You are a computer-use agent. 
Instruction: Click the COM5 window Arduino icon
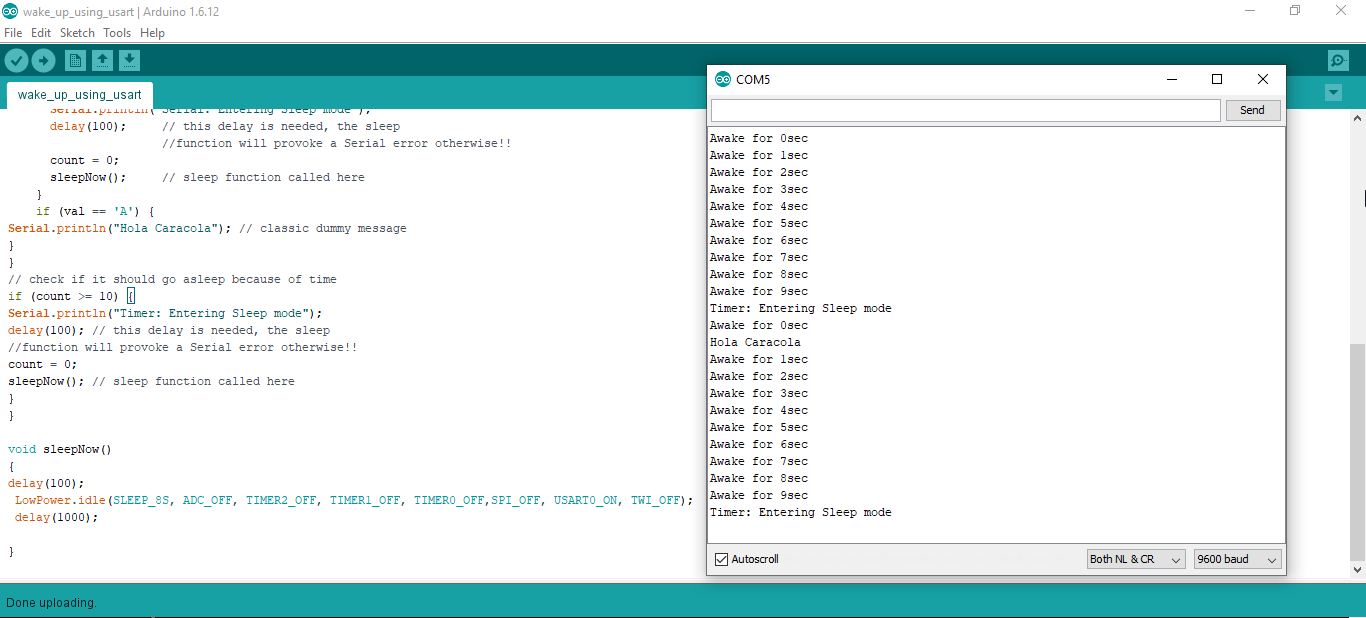coord(723,79)
